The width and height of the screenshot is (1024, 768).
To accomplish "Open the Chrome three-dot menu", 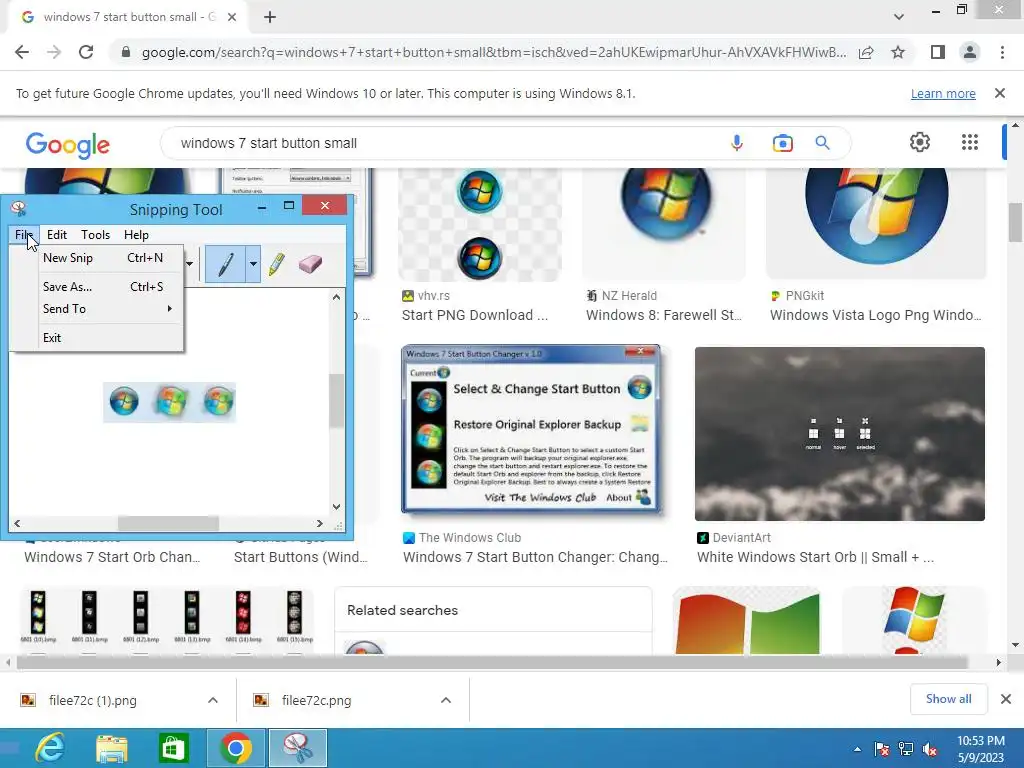I will pyautogui.click(x=1002, y=52).
